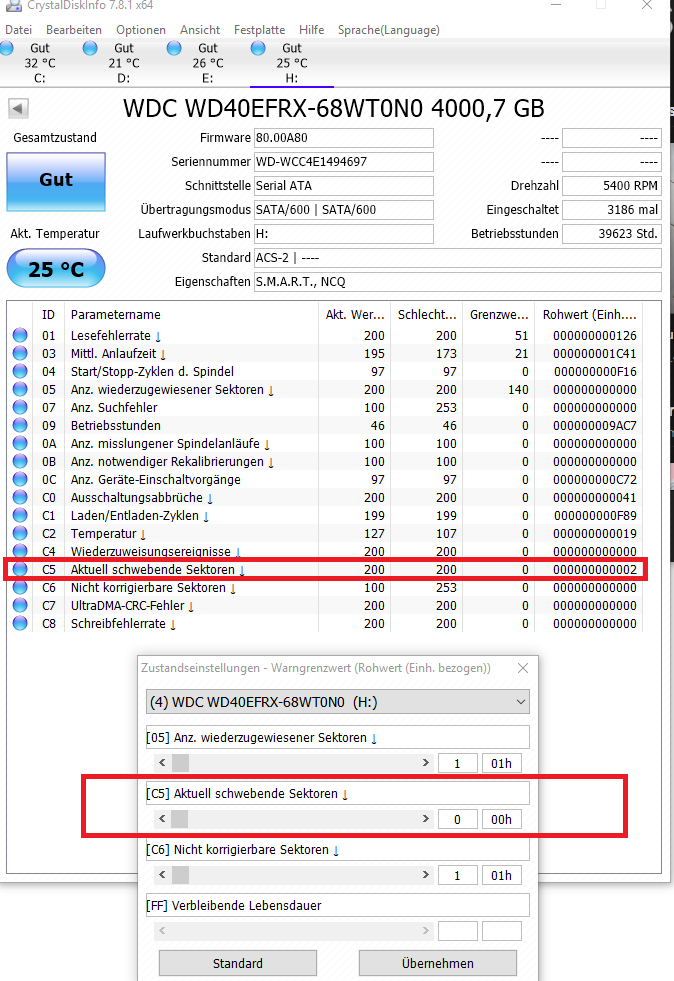Image resolution: width=674 pixels, height=981 pixels.
Task: Click the 25 °C temperature button
Action: click(x=56, y=268)
